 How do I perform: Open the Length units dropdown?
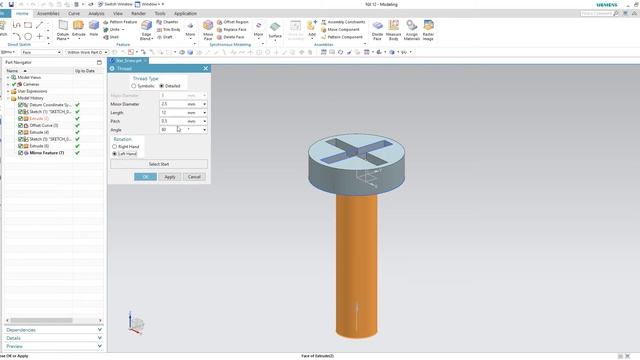click(x=204, y=113)
